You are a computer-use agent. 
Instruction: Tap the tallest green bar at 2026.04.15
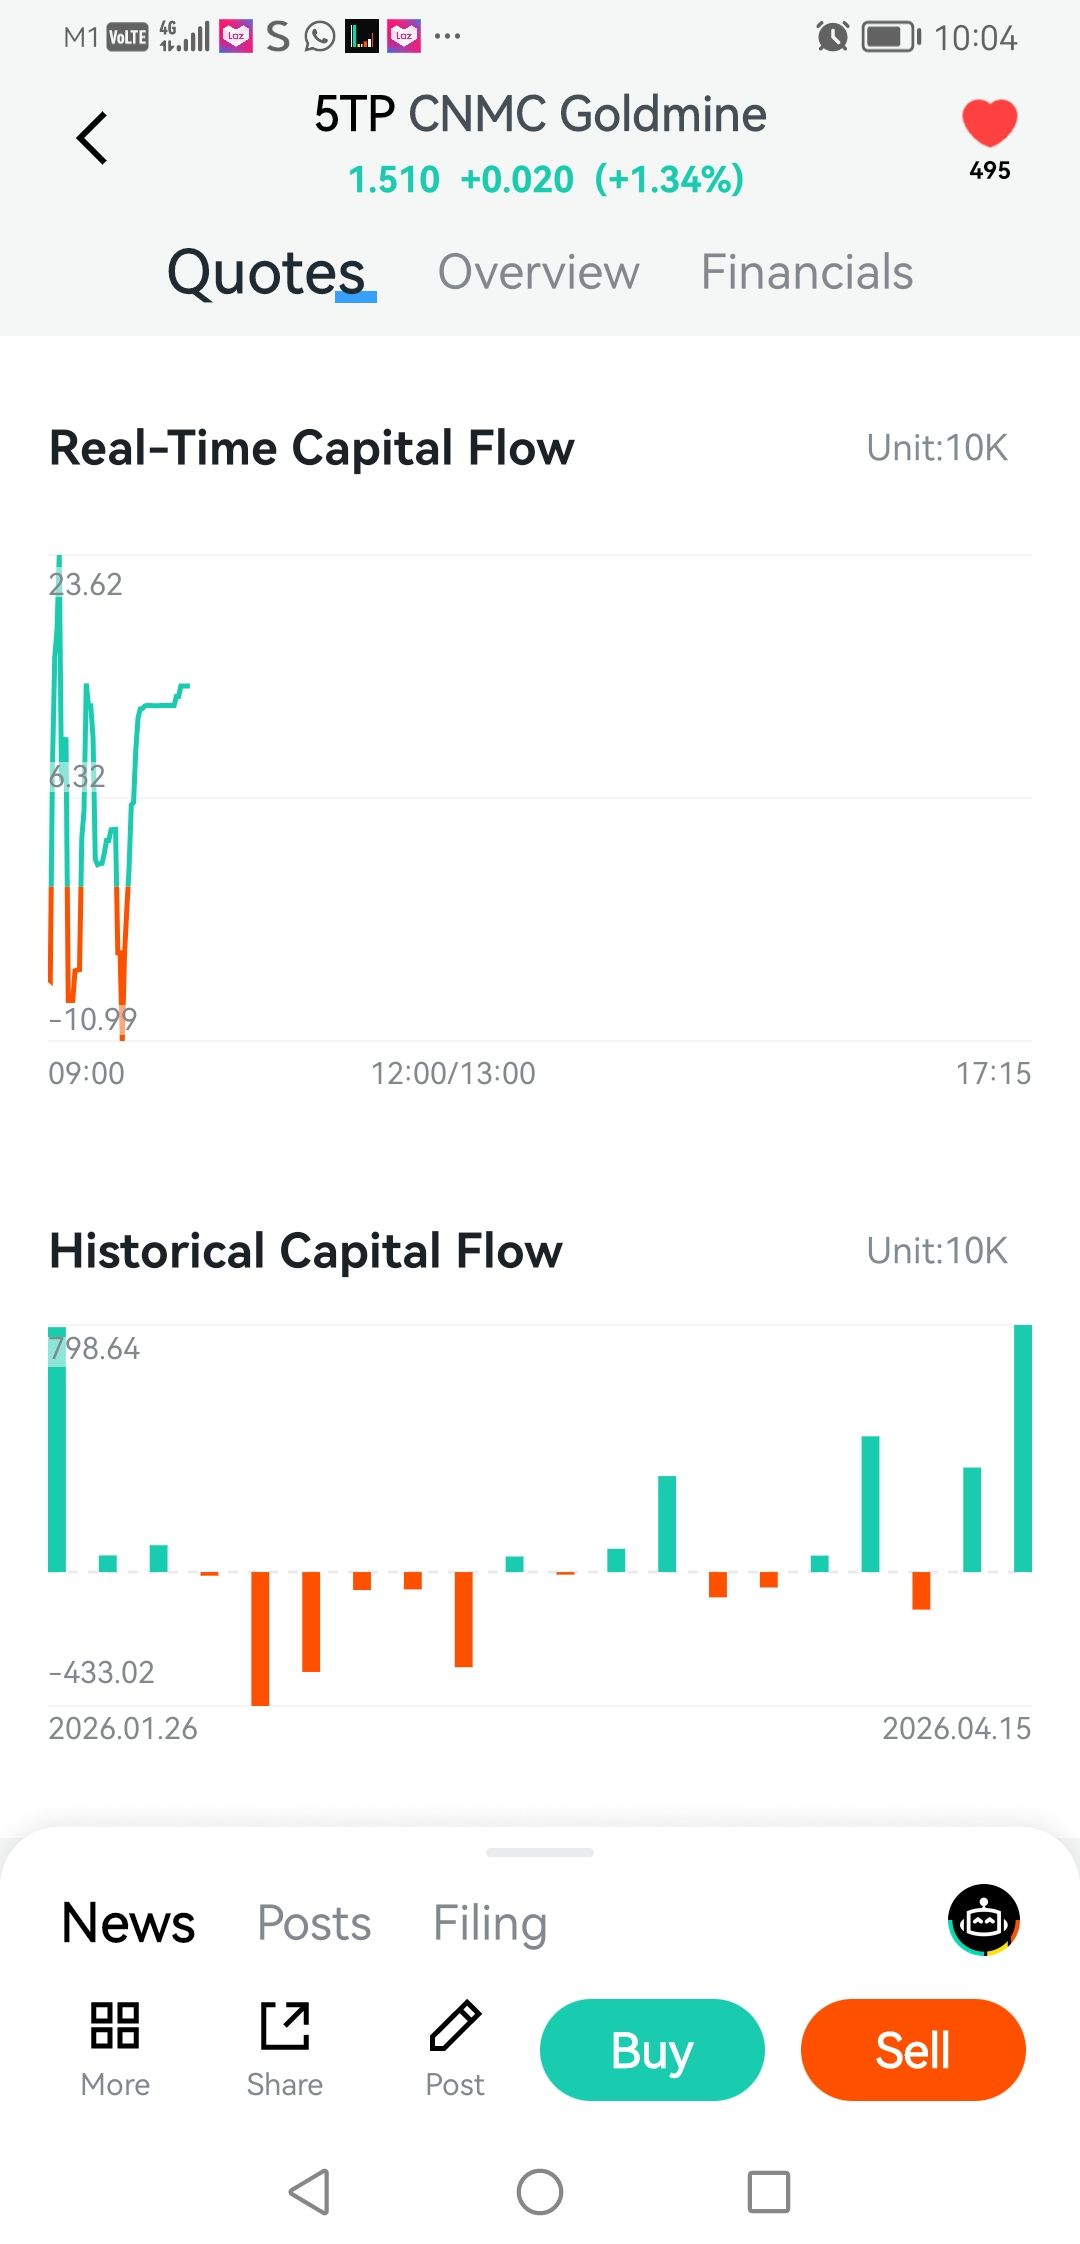(1022, 1448)
